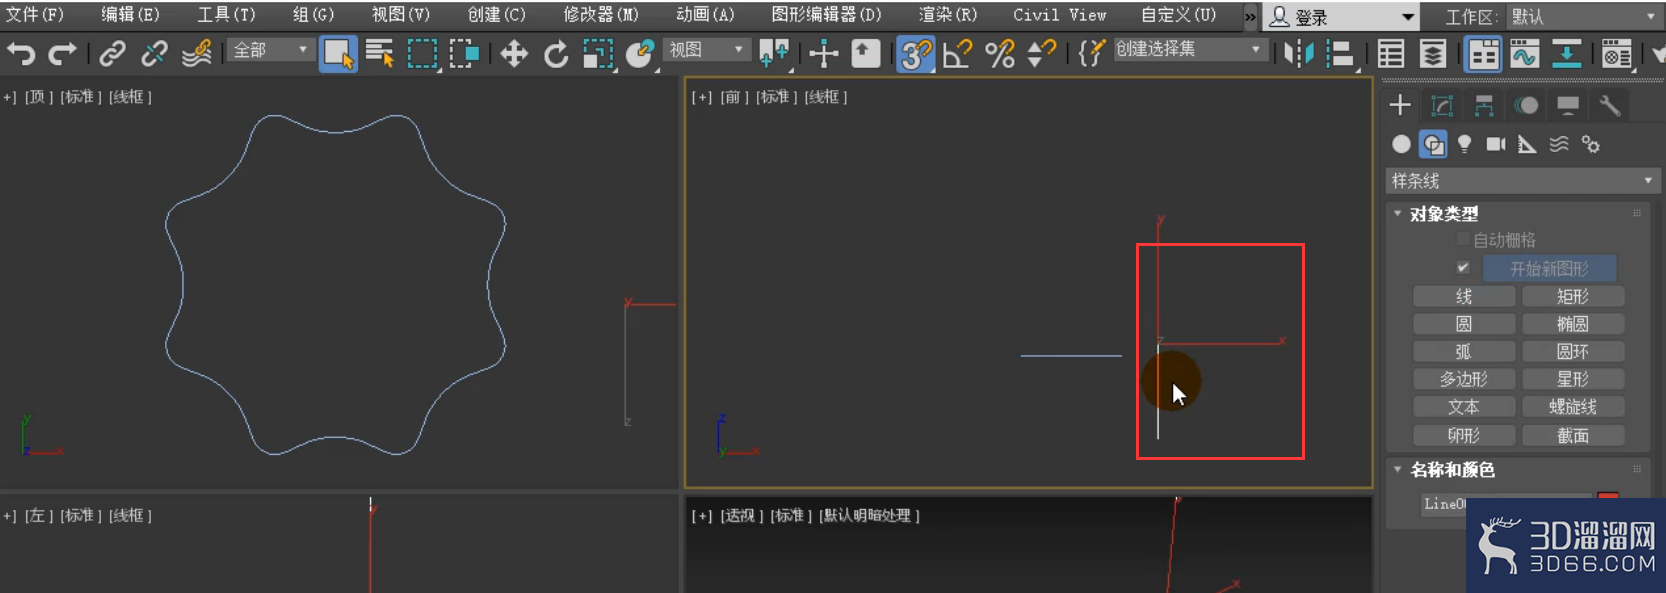This screenshot has width=1666, height=593.
Task: Choose the Rectangular Selection Region tool
Action: point(423,53)
